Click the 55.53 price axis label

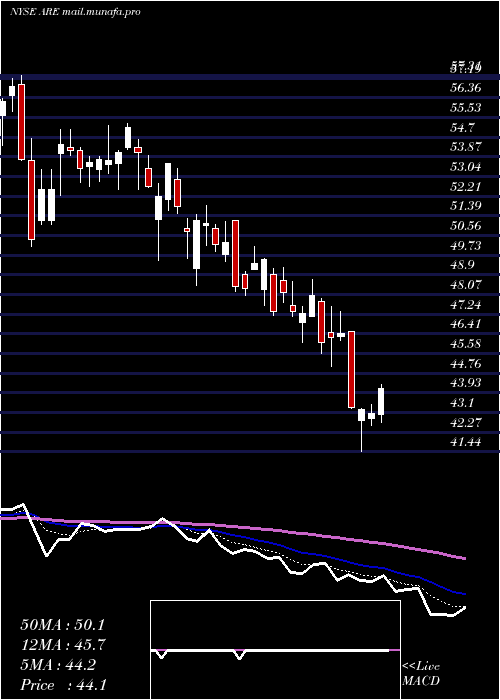(466, 108)
